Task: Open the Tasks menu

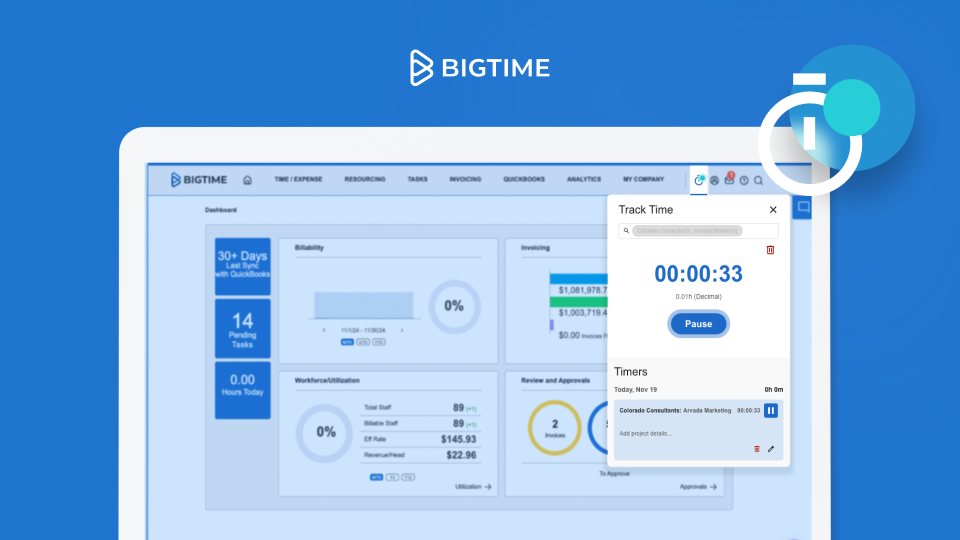Action: pyautogui.click(x=418, y=179)
